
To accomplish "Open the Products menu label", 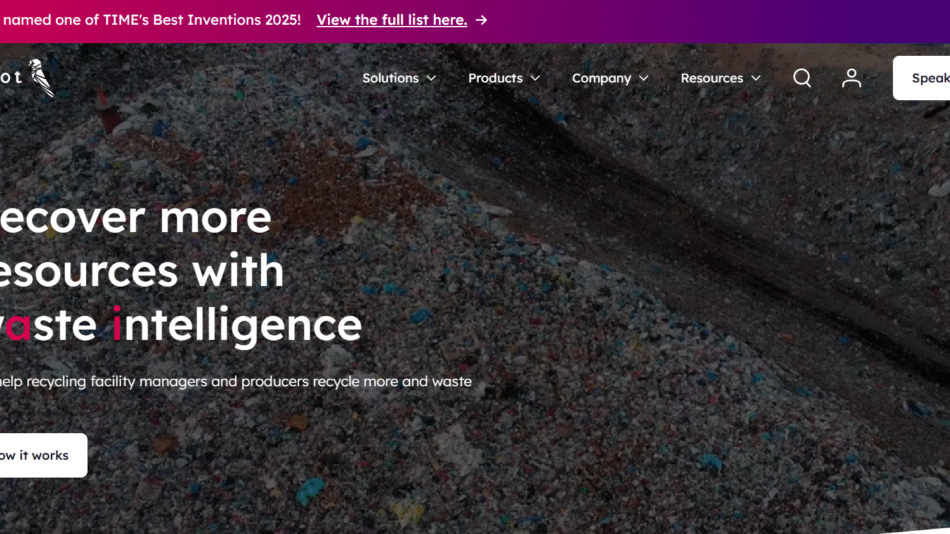I will [x=495, y=78].
